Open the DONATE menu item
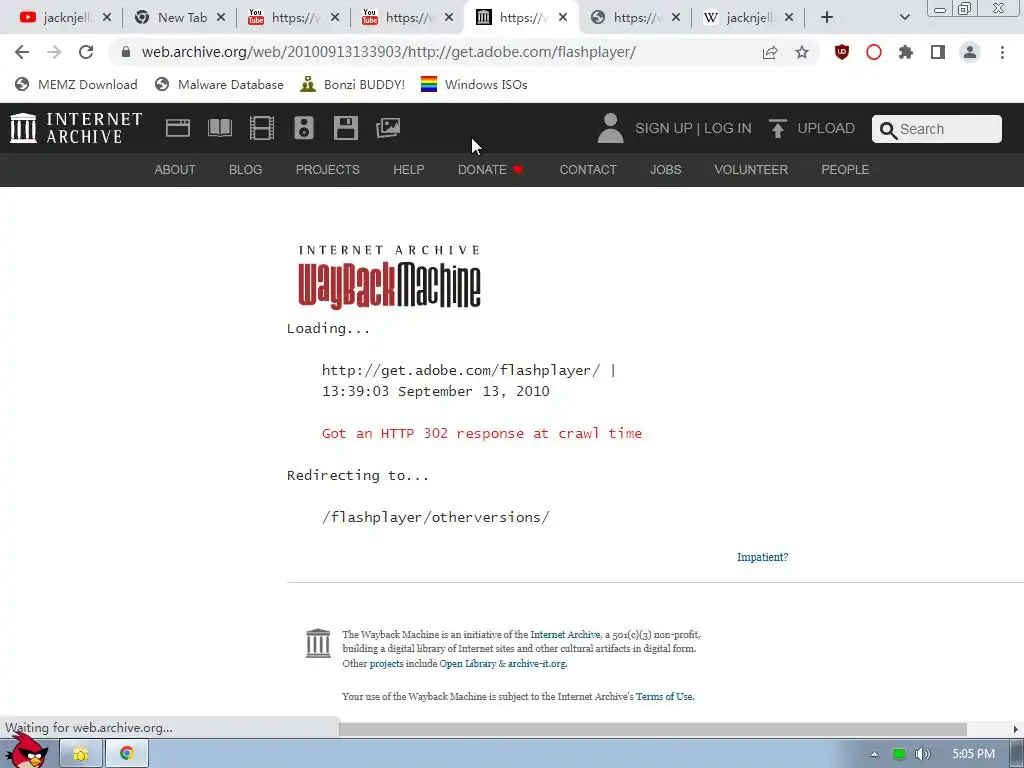 point(490,170)
